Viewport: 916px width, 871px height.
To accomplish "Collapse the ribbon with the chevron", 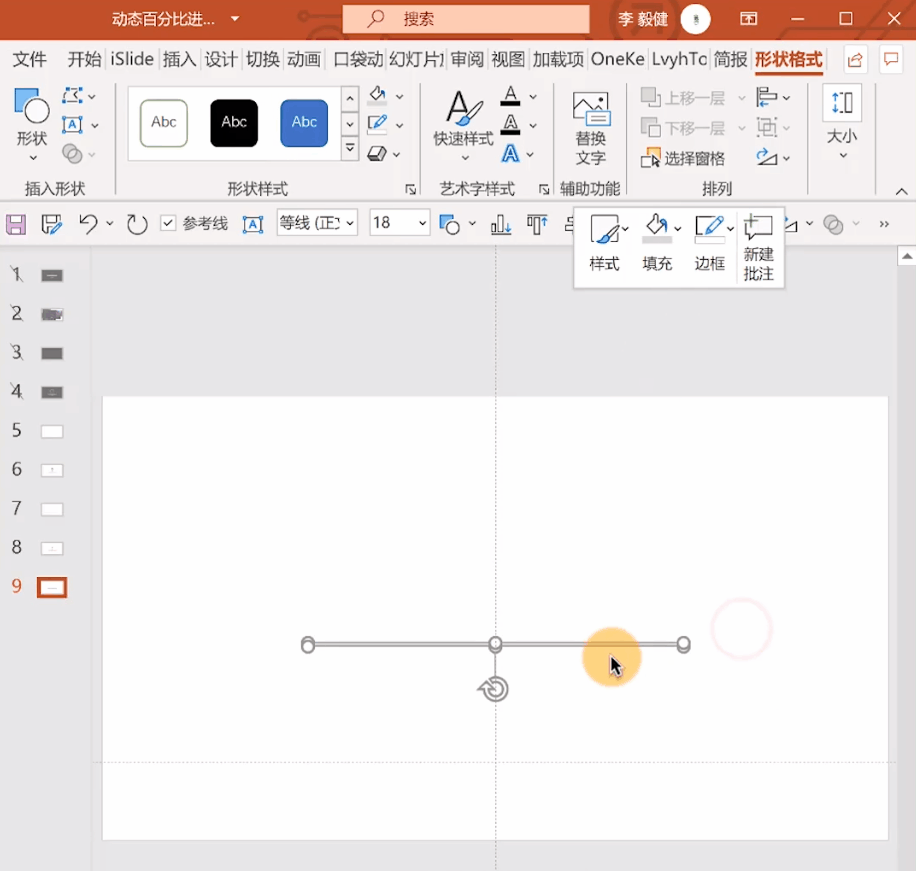I will (901, 191).
